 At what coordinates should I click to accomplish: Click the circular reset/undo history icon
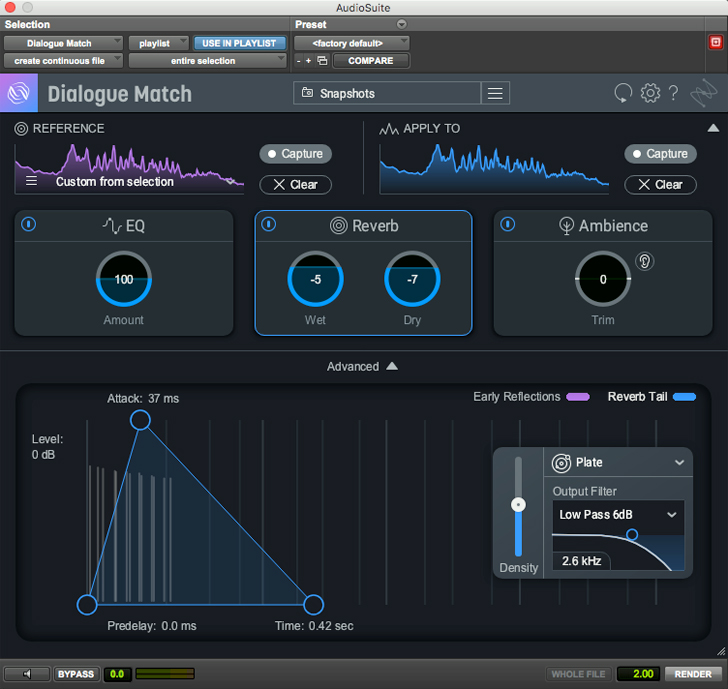point(623,93)
